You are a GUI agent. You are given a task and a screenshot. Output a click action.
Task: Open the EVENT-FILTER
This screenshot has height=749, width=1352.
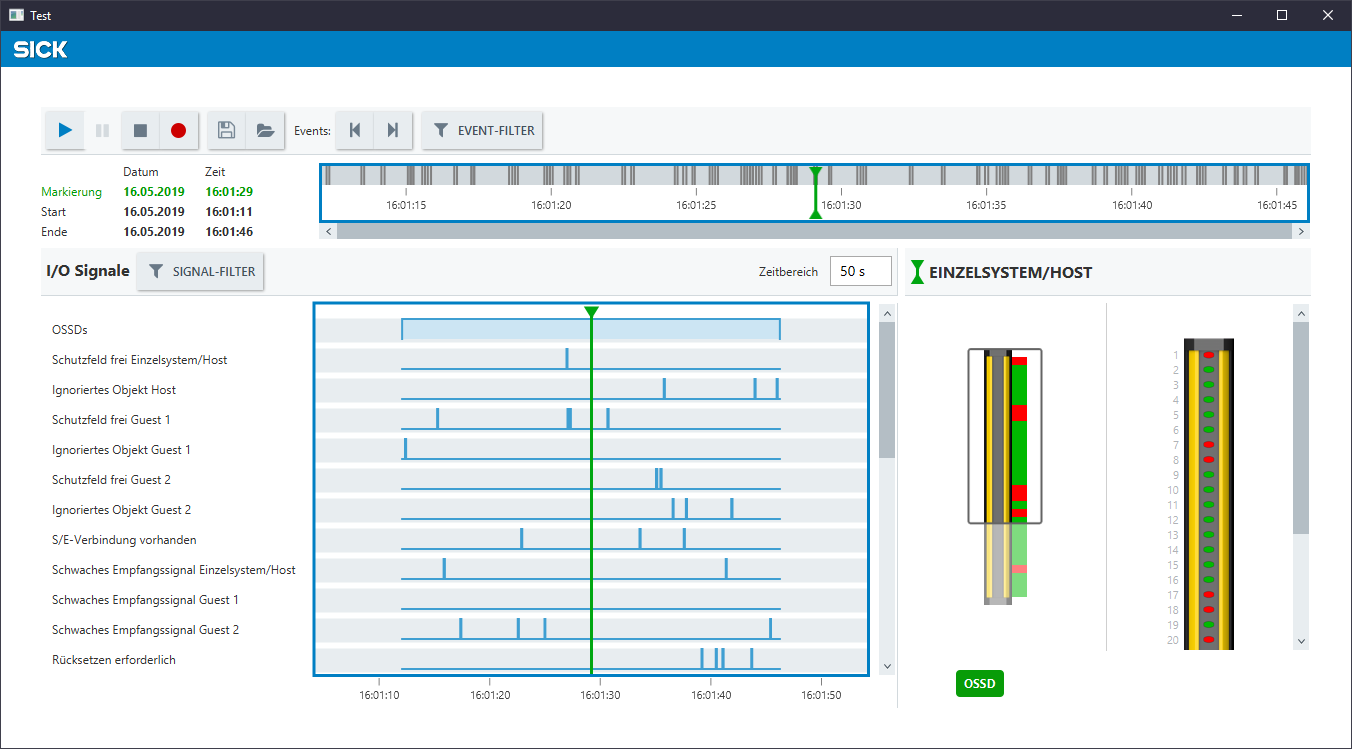483,130
